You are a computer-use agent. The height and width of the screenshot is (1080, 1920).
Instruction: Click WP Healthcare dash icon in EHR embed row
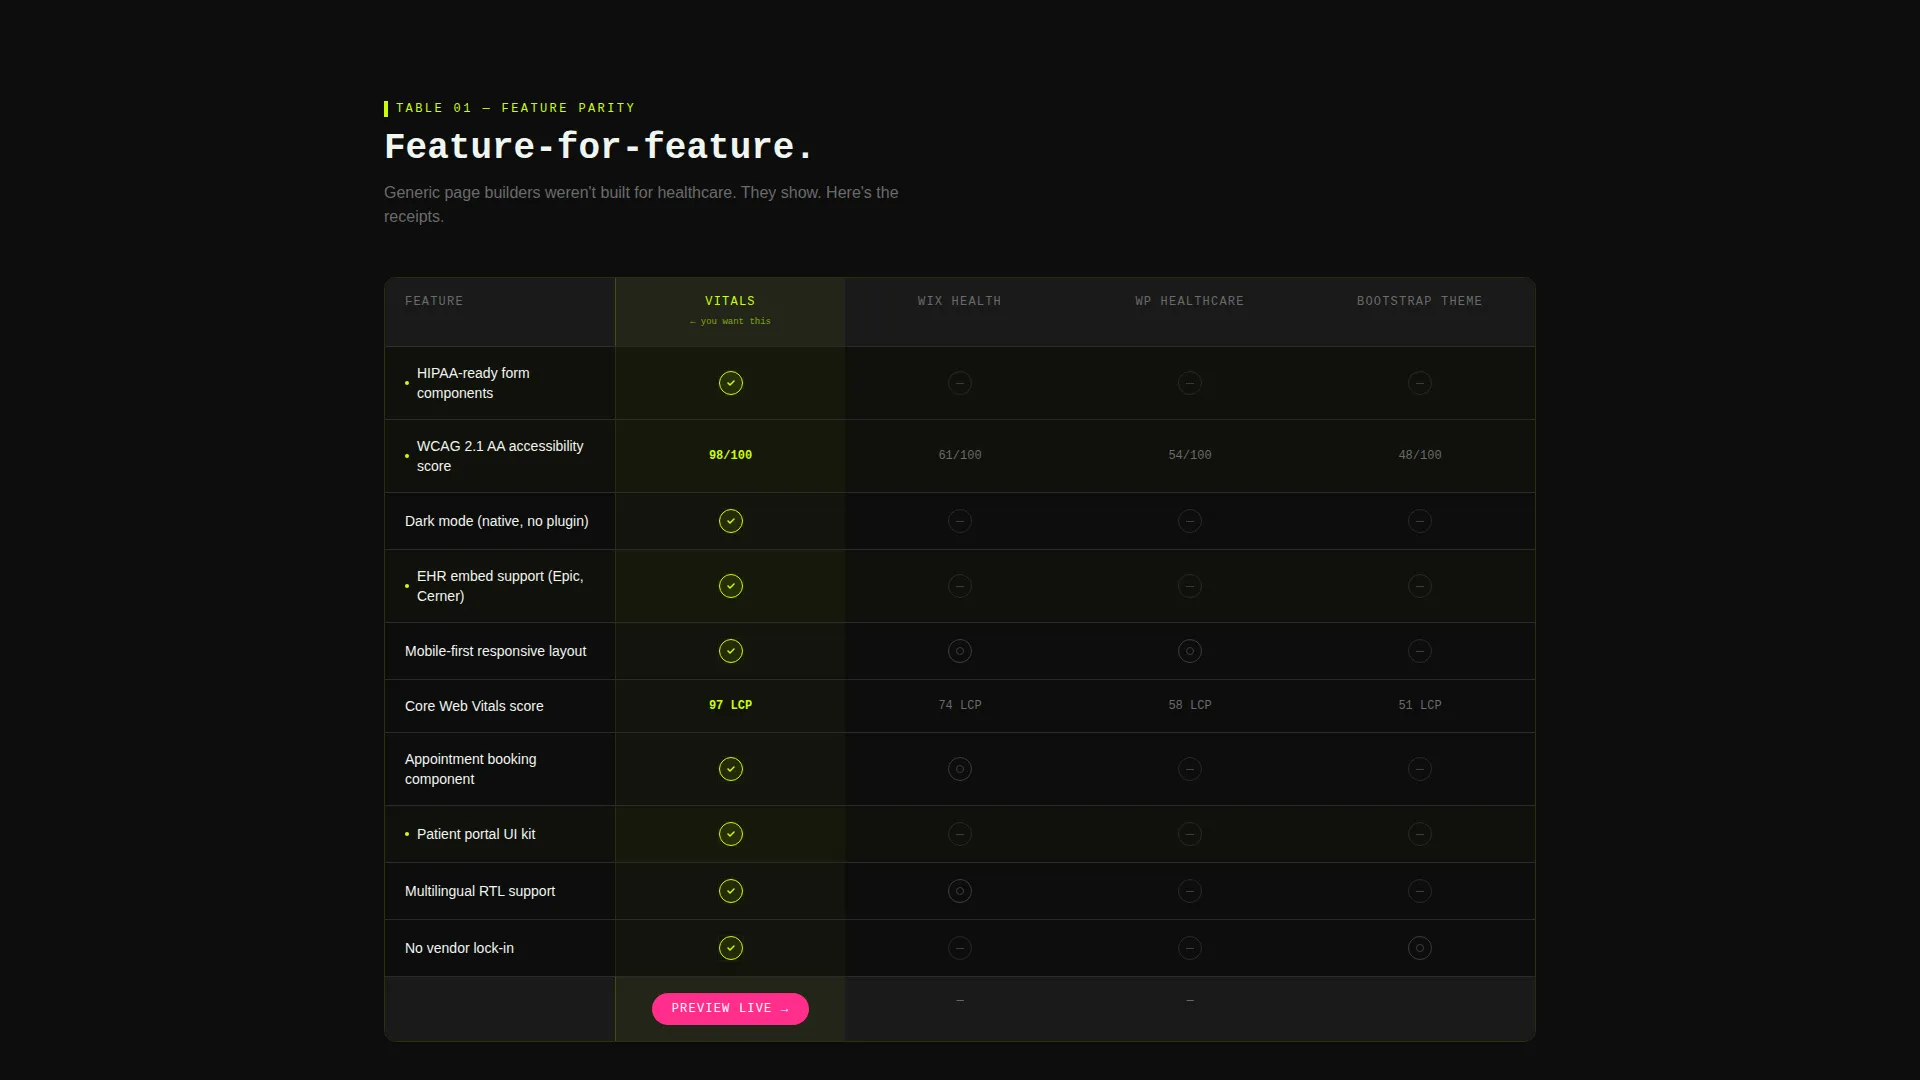1190,586
